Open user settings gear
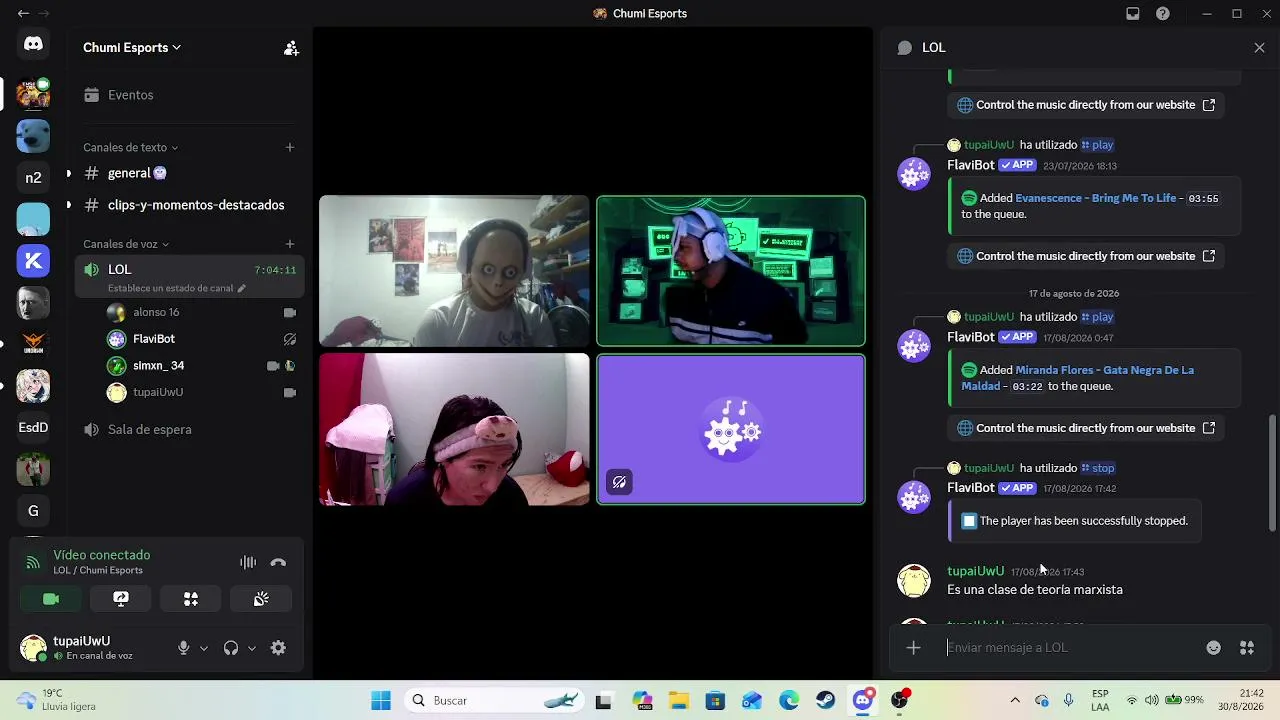1280x720 pixels. pyautogui.click(x=278, y=648)
